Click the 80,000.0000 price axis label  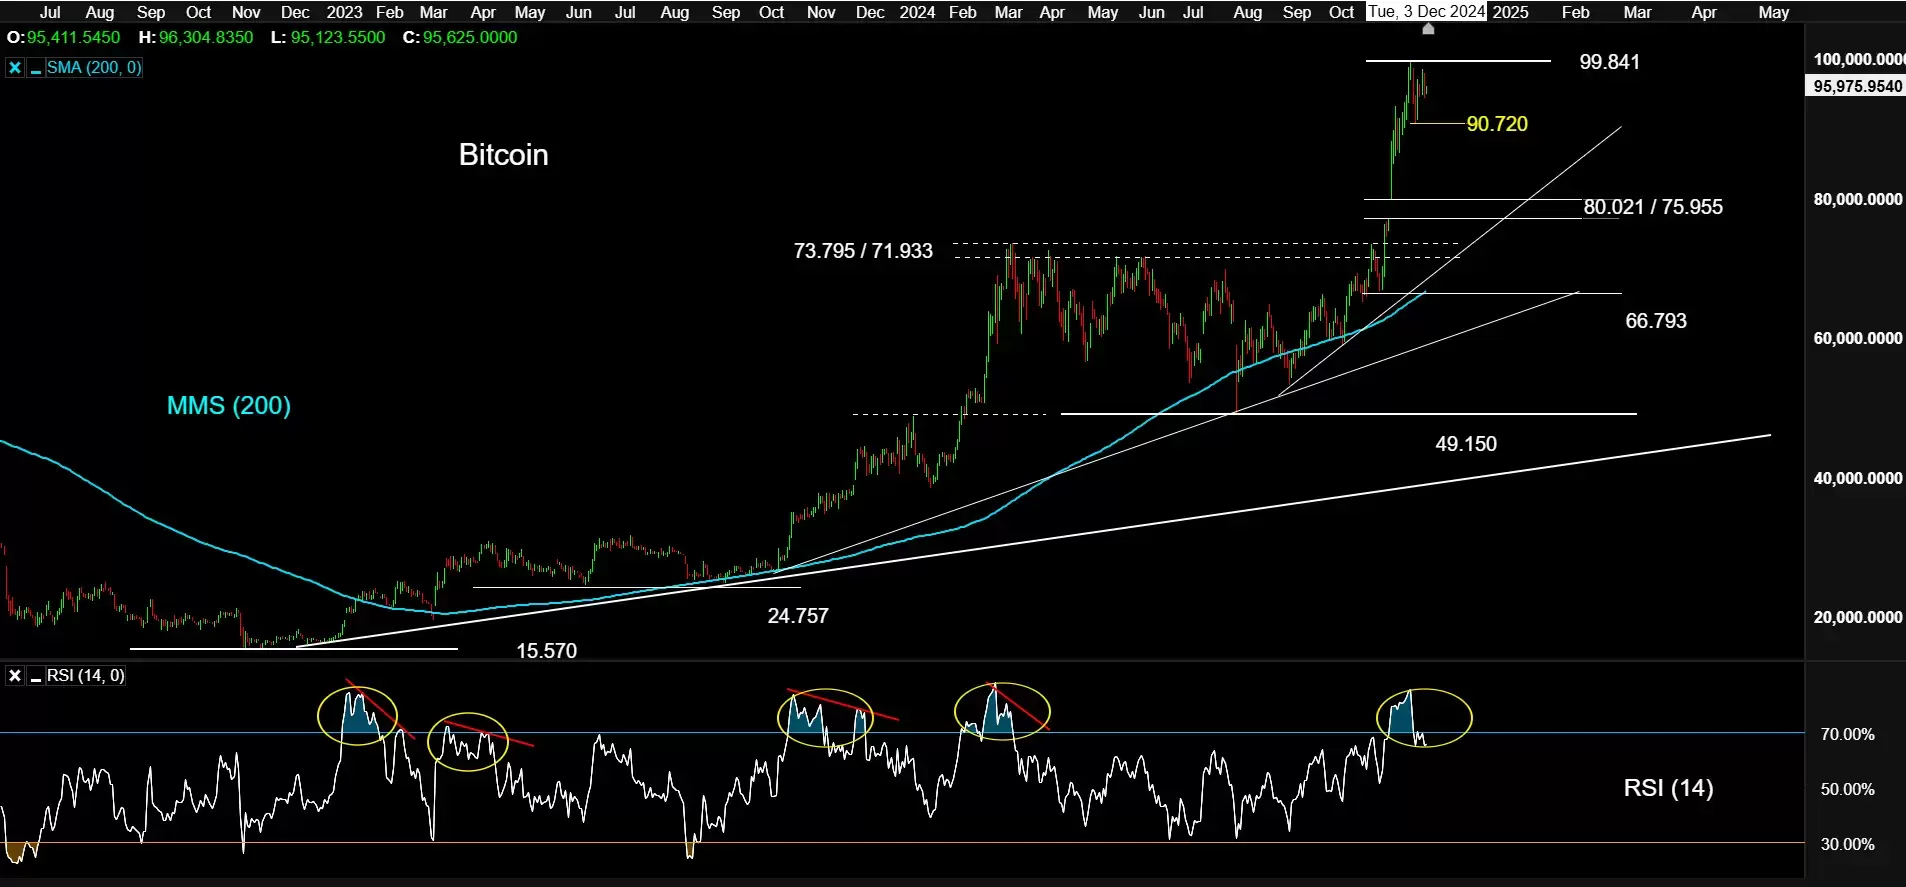point(1858,199)
